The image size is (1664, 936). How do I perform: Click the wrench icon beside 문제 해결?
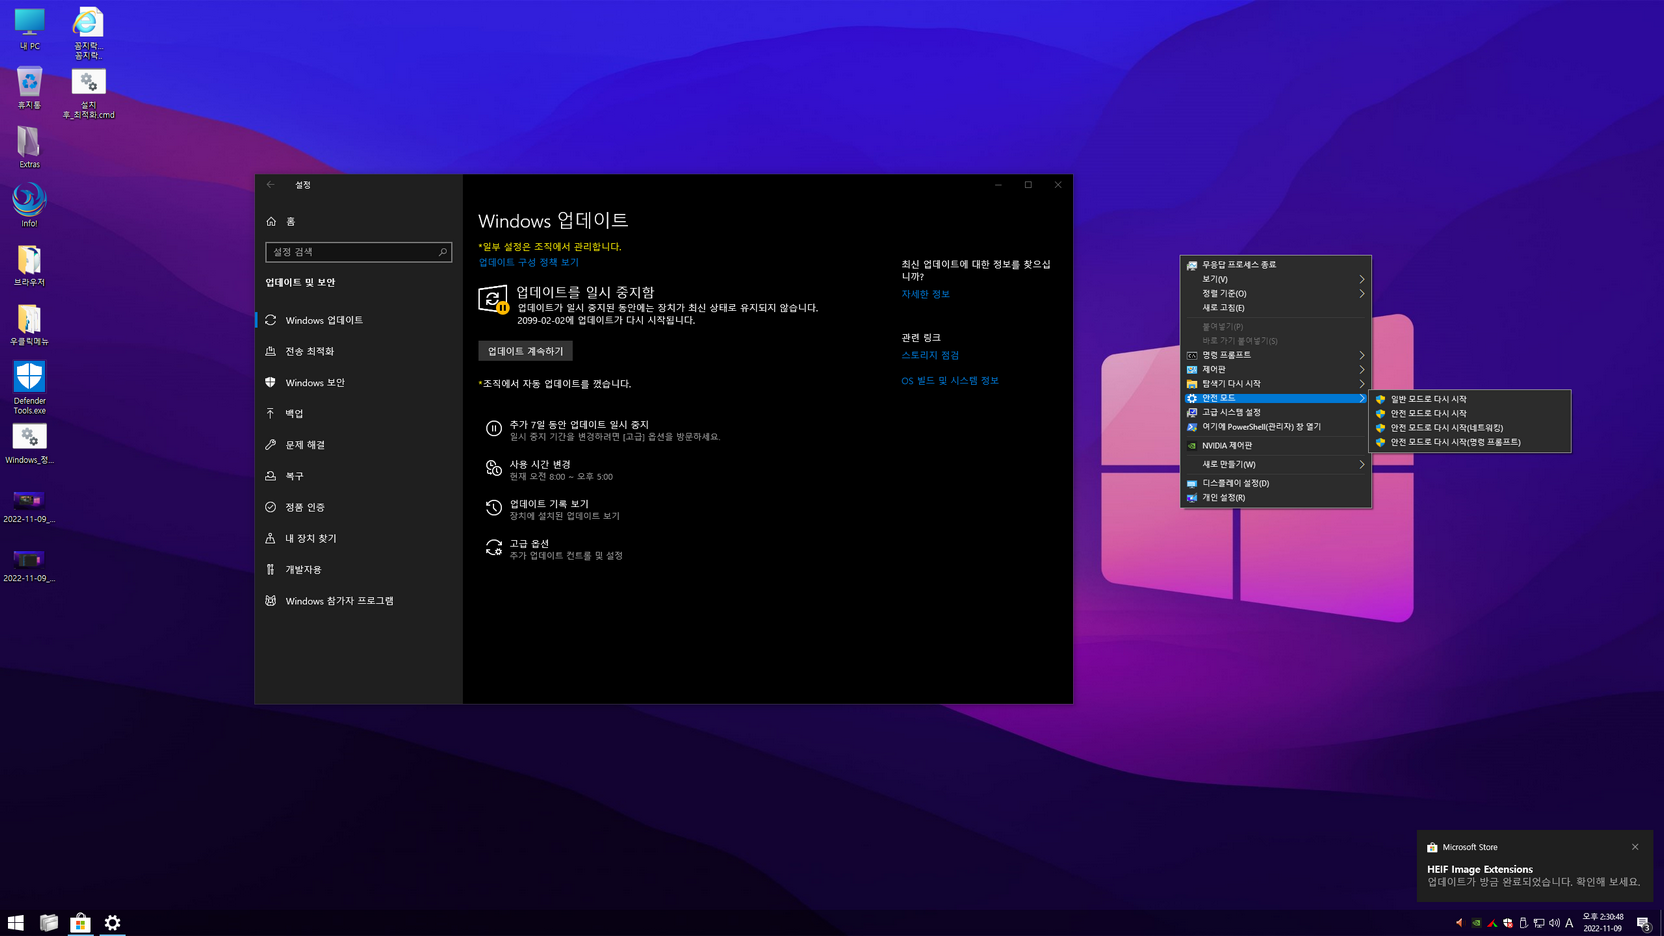(x=271, y=444)
